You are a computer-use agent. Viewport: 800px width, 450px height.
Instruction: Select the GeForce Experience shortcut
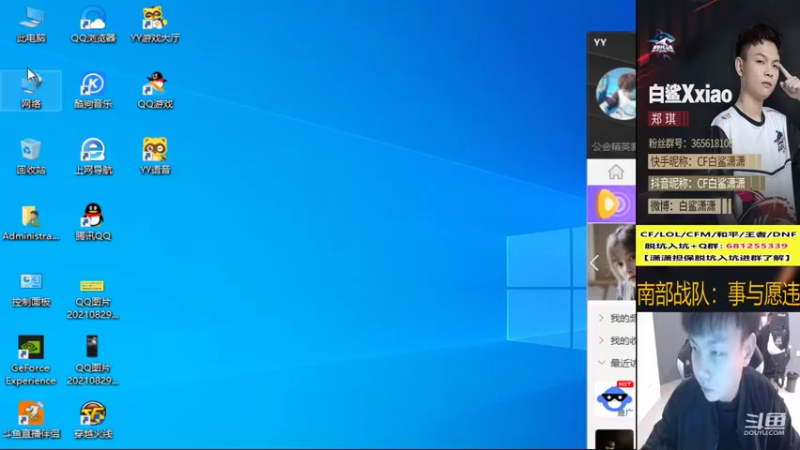click(31, 360)
